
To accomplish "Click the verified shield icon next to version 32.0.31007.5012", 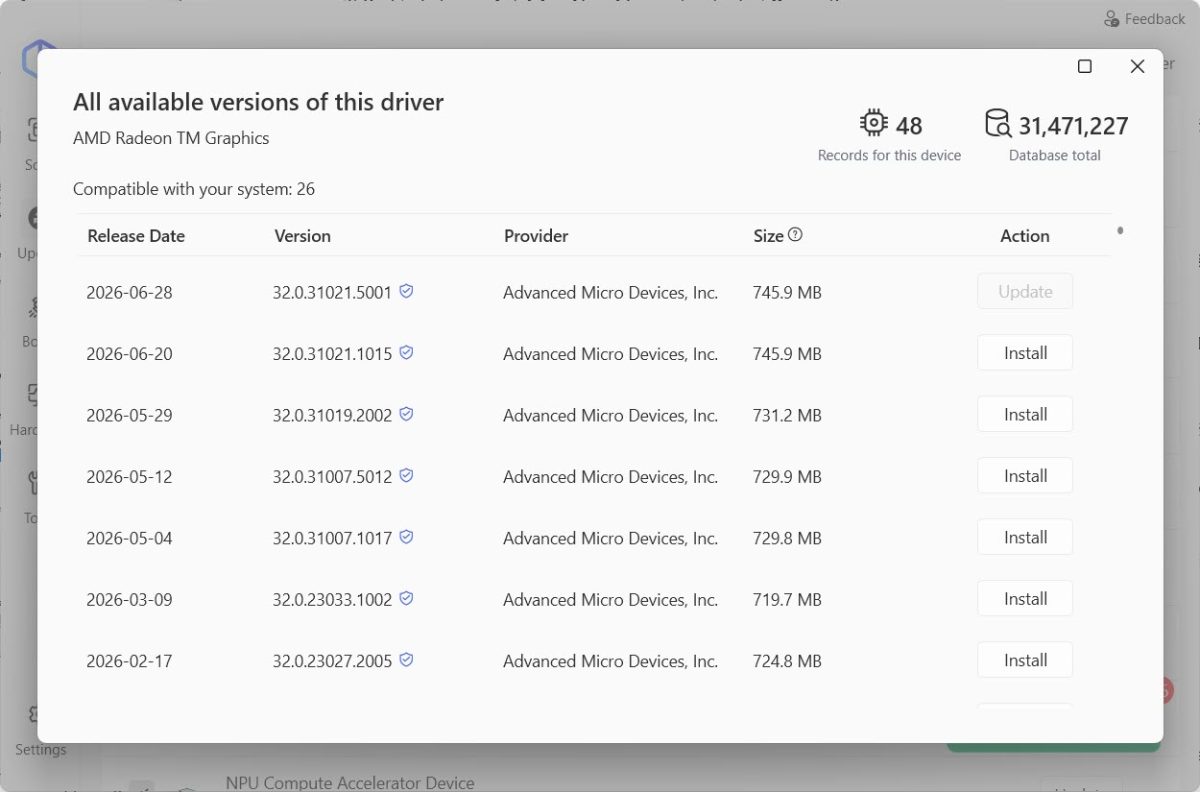I will (x=406, y=475).
